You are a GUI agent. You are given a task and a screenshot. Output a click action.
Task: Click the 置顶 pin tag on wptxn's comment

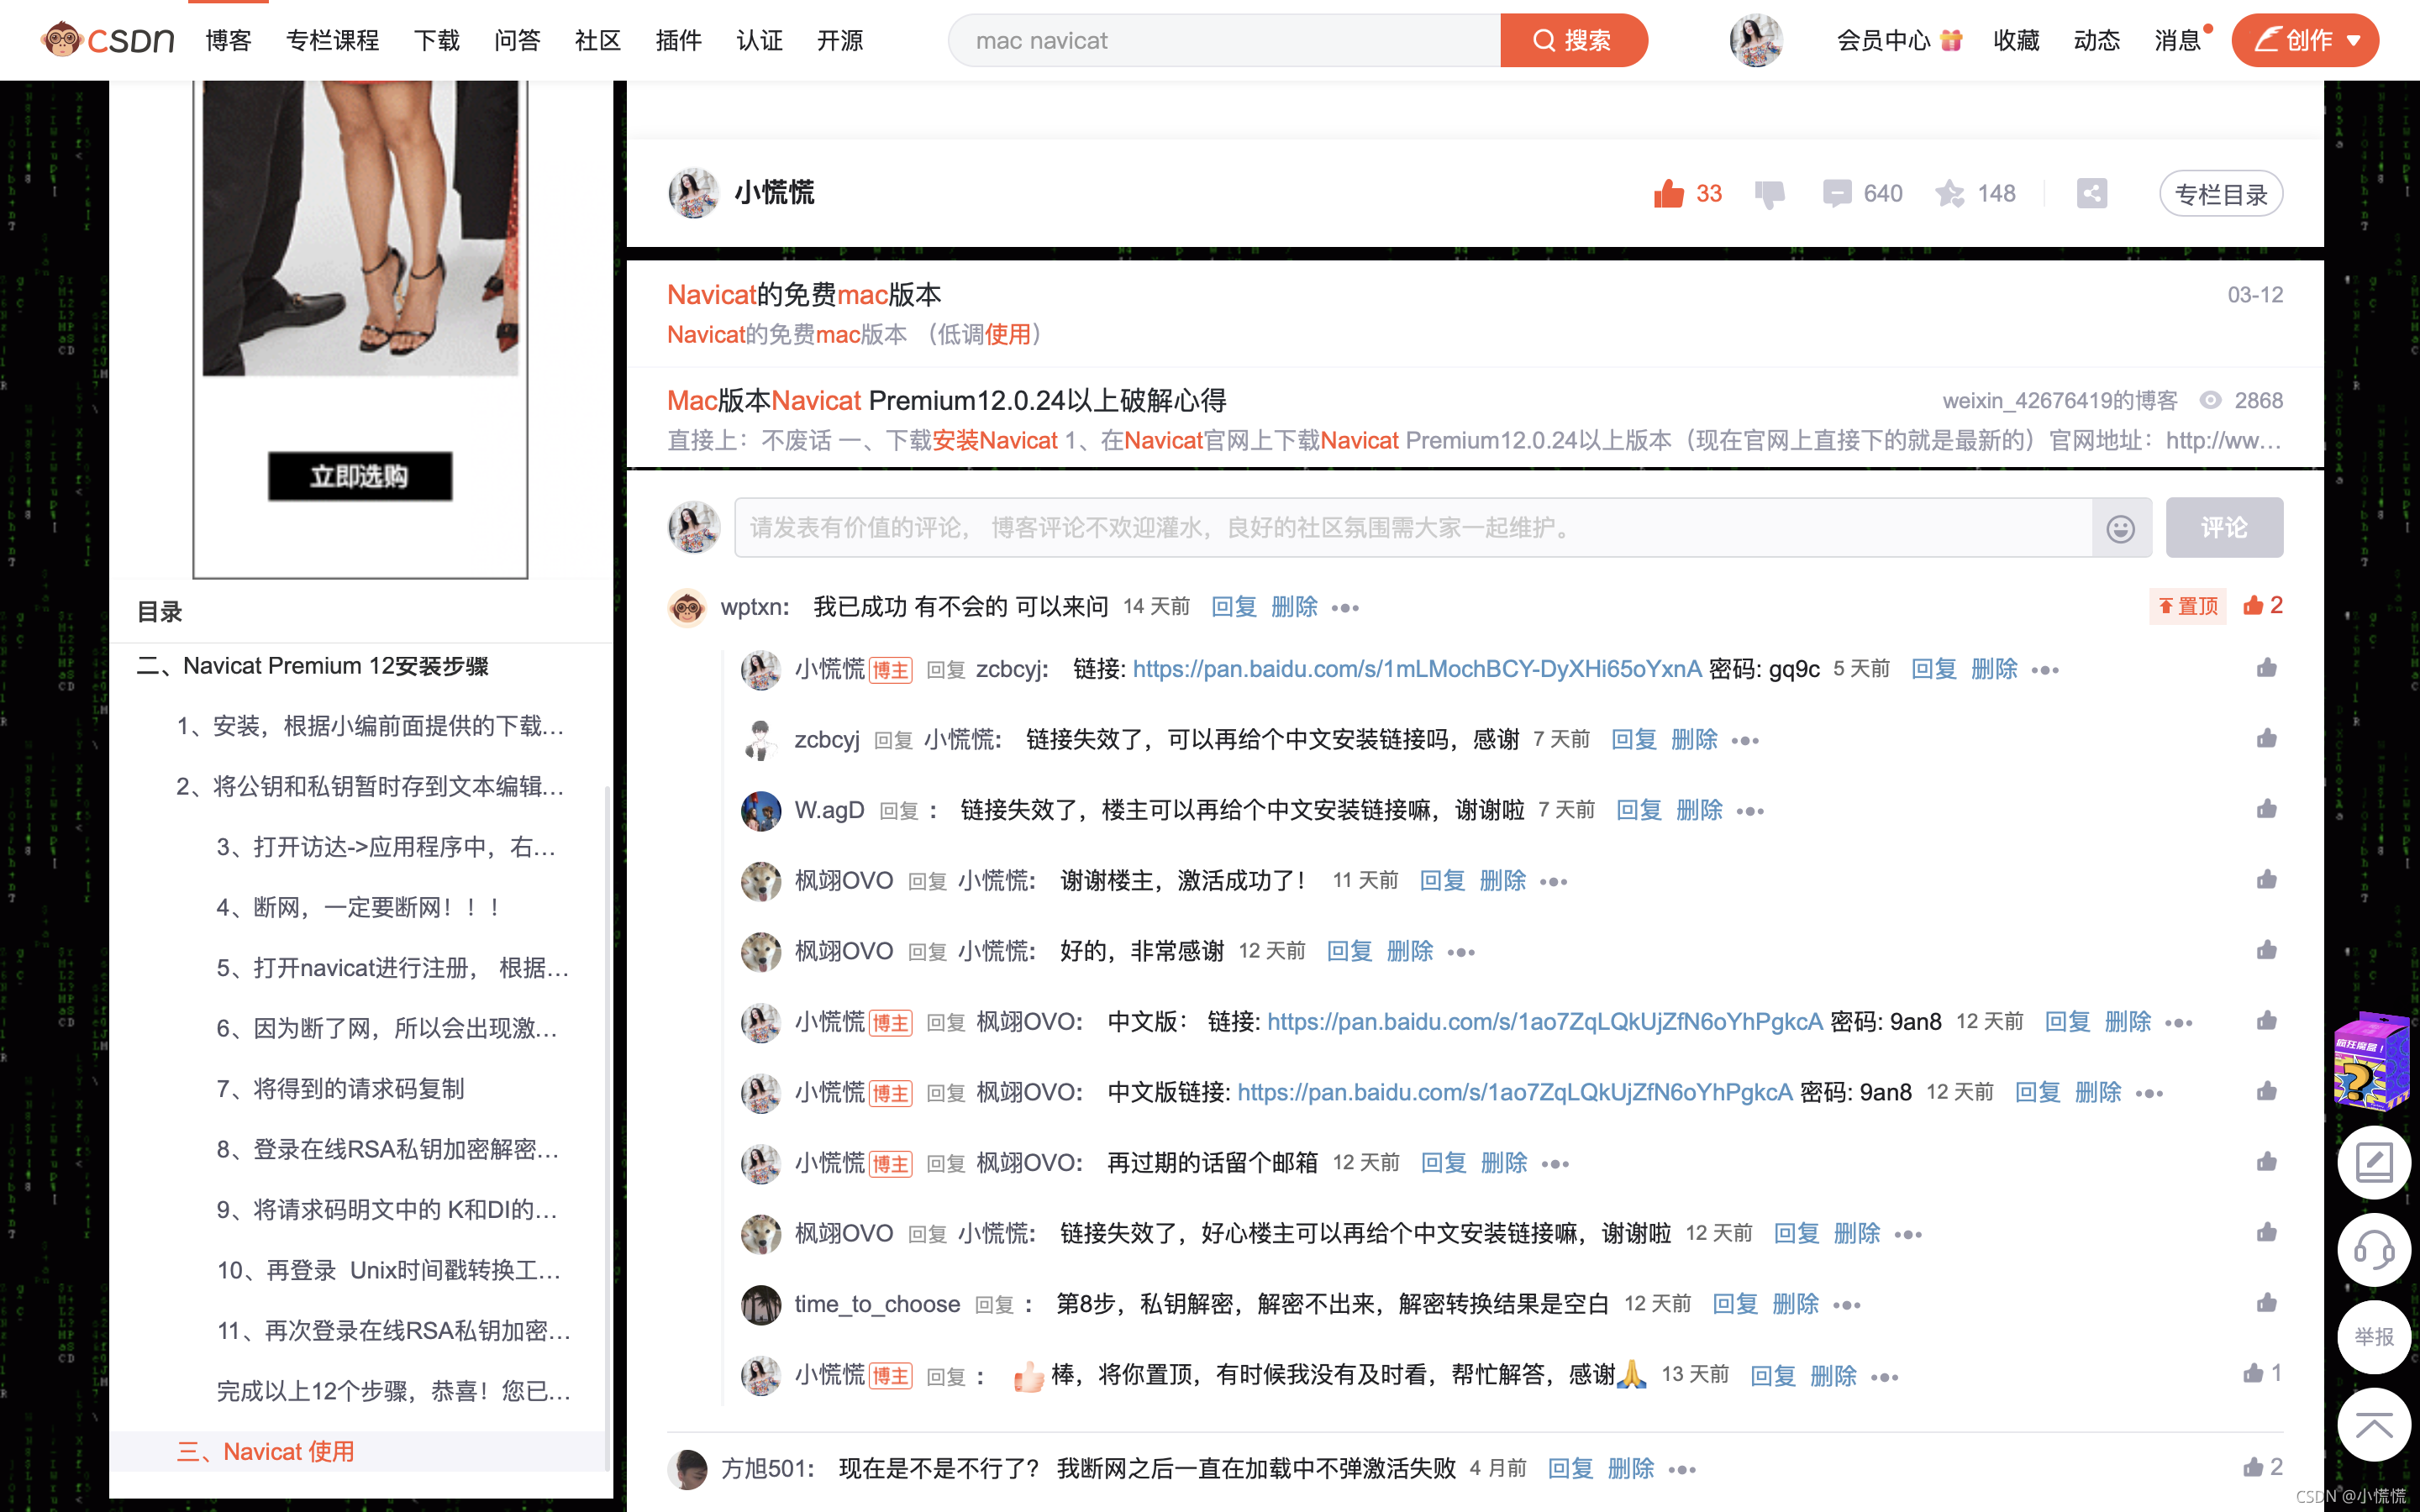tap(2188, 606)
